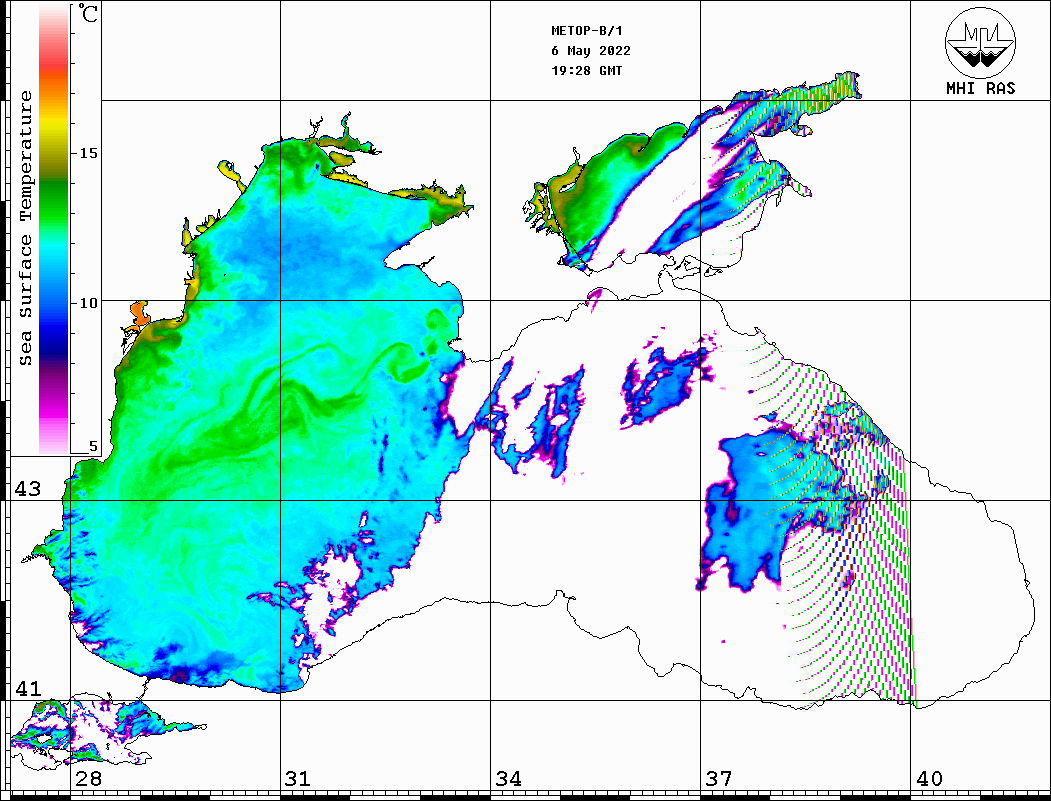The width and height of the screenshot is (1051, 801).
Task: Click the longitude label '34'
Action: 508,778
